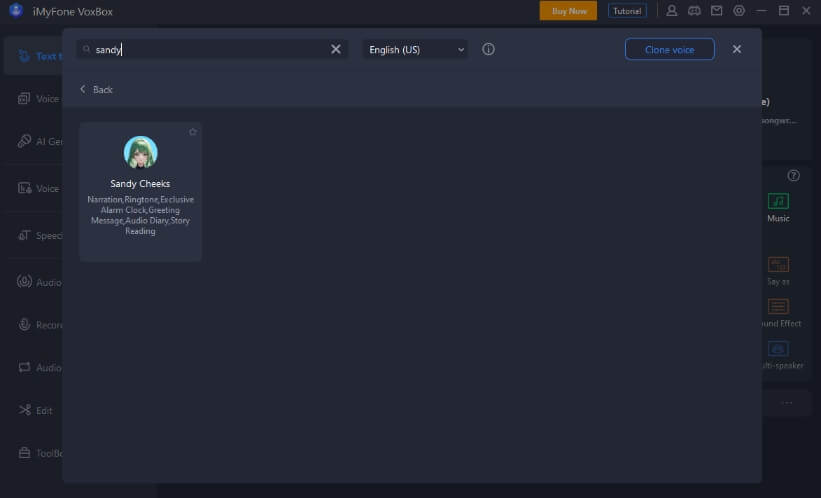Click the Sandy Cheeks description text

(140, 215)
